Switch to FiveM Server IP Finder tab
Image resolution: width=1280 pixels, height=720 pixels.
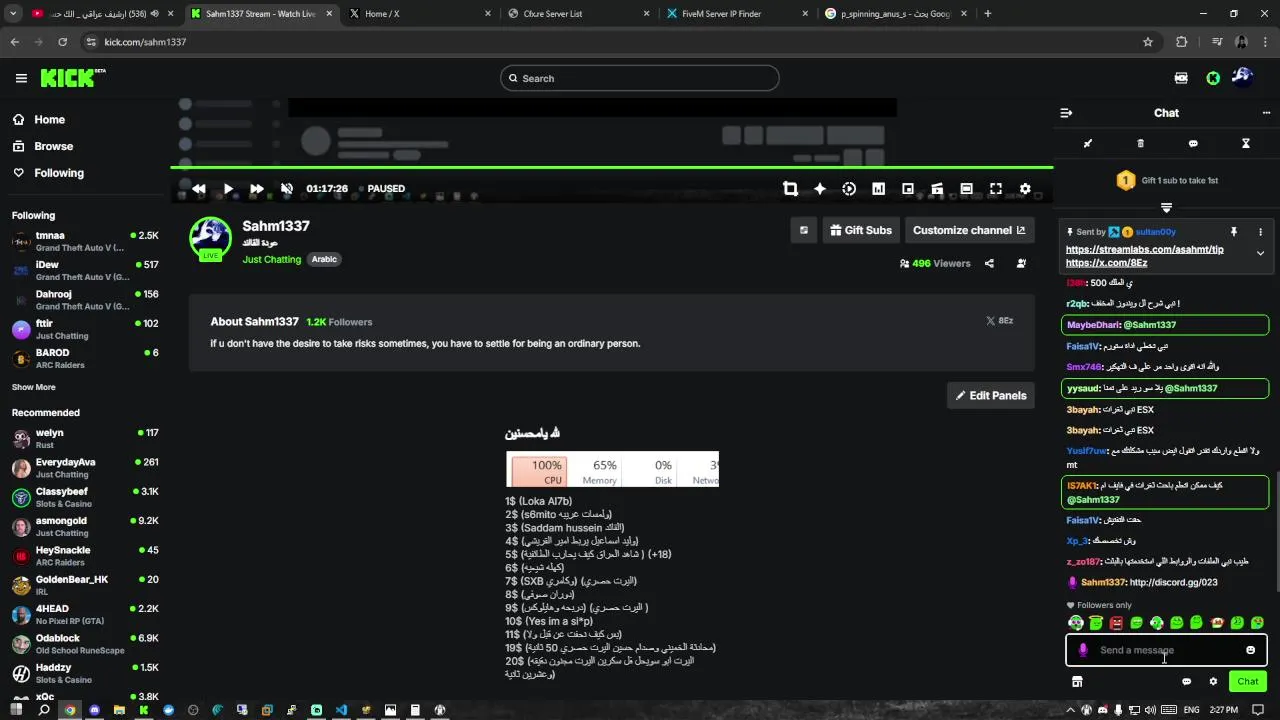737,14
